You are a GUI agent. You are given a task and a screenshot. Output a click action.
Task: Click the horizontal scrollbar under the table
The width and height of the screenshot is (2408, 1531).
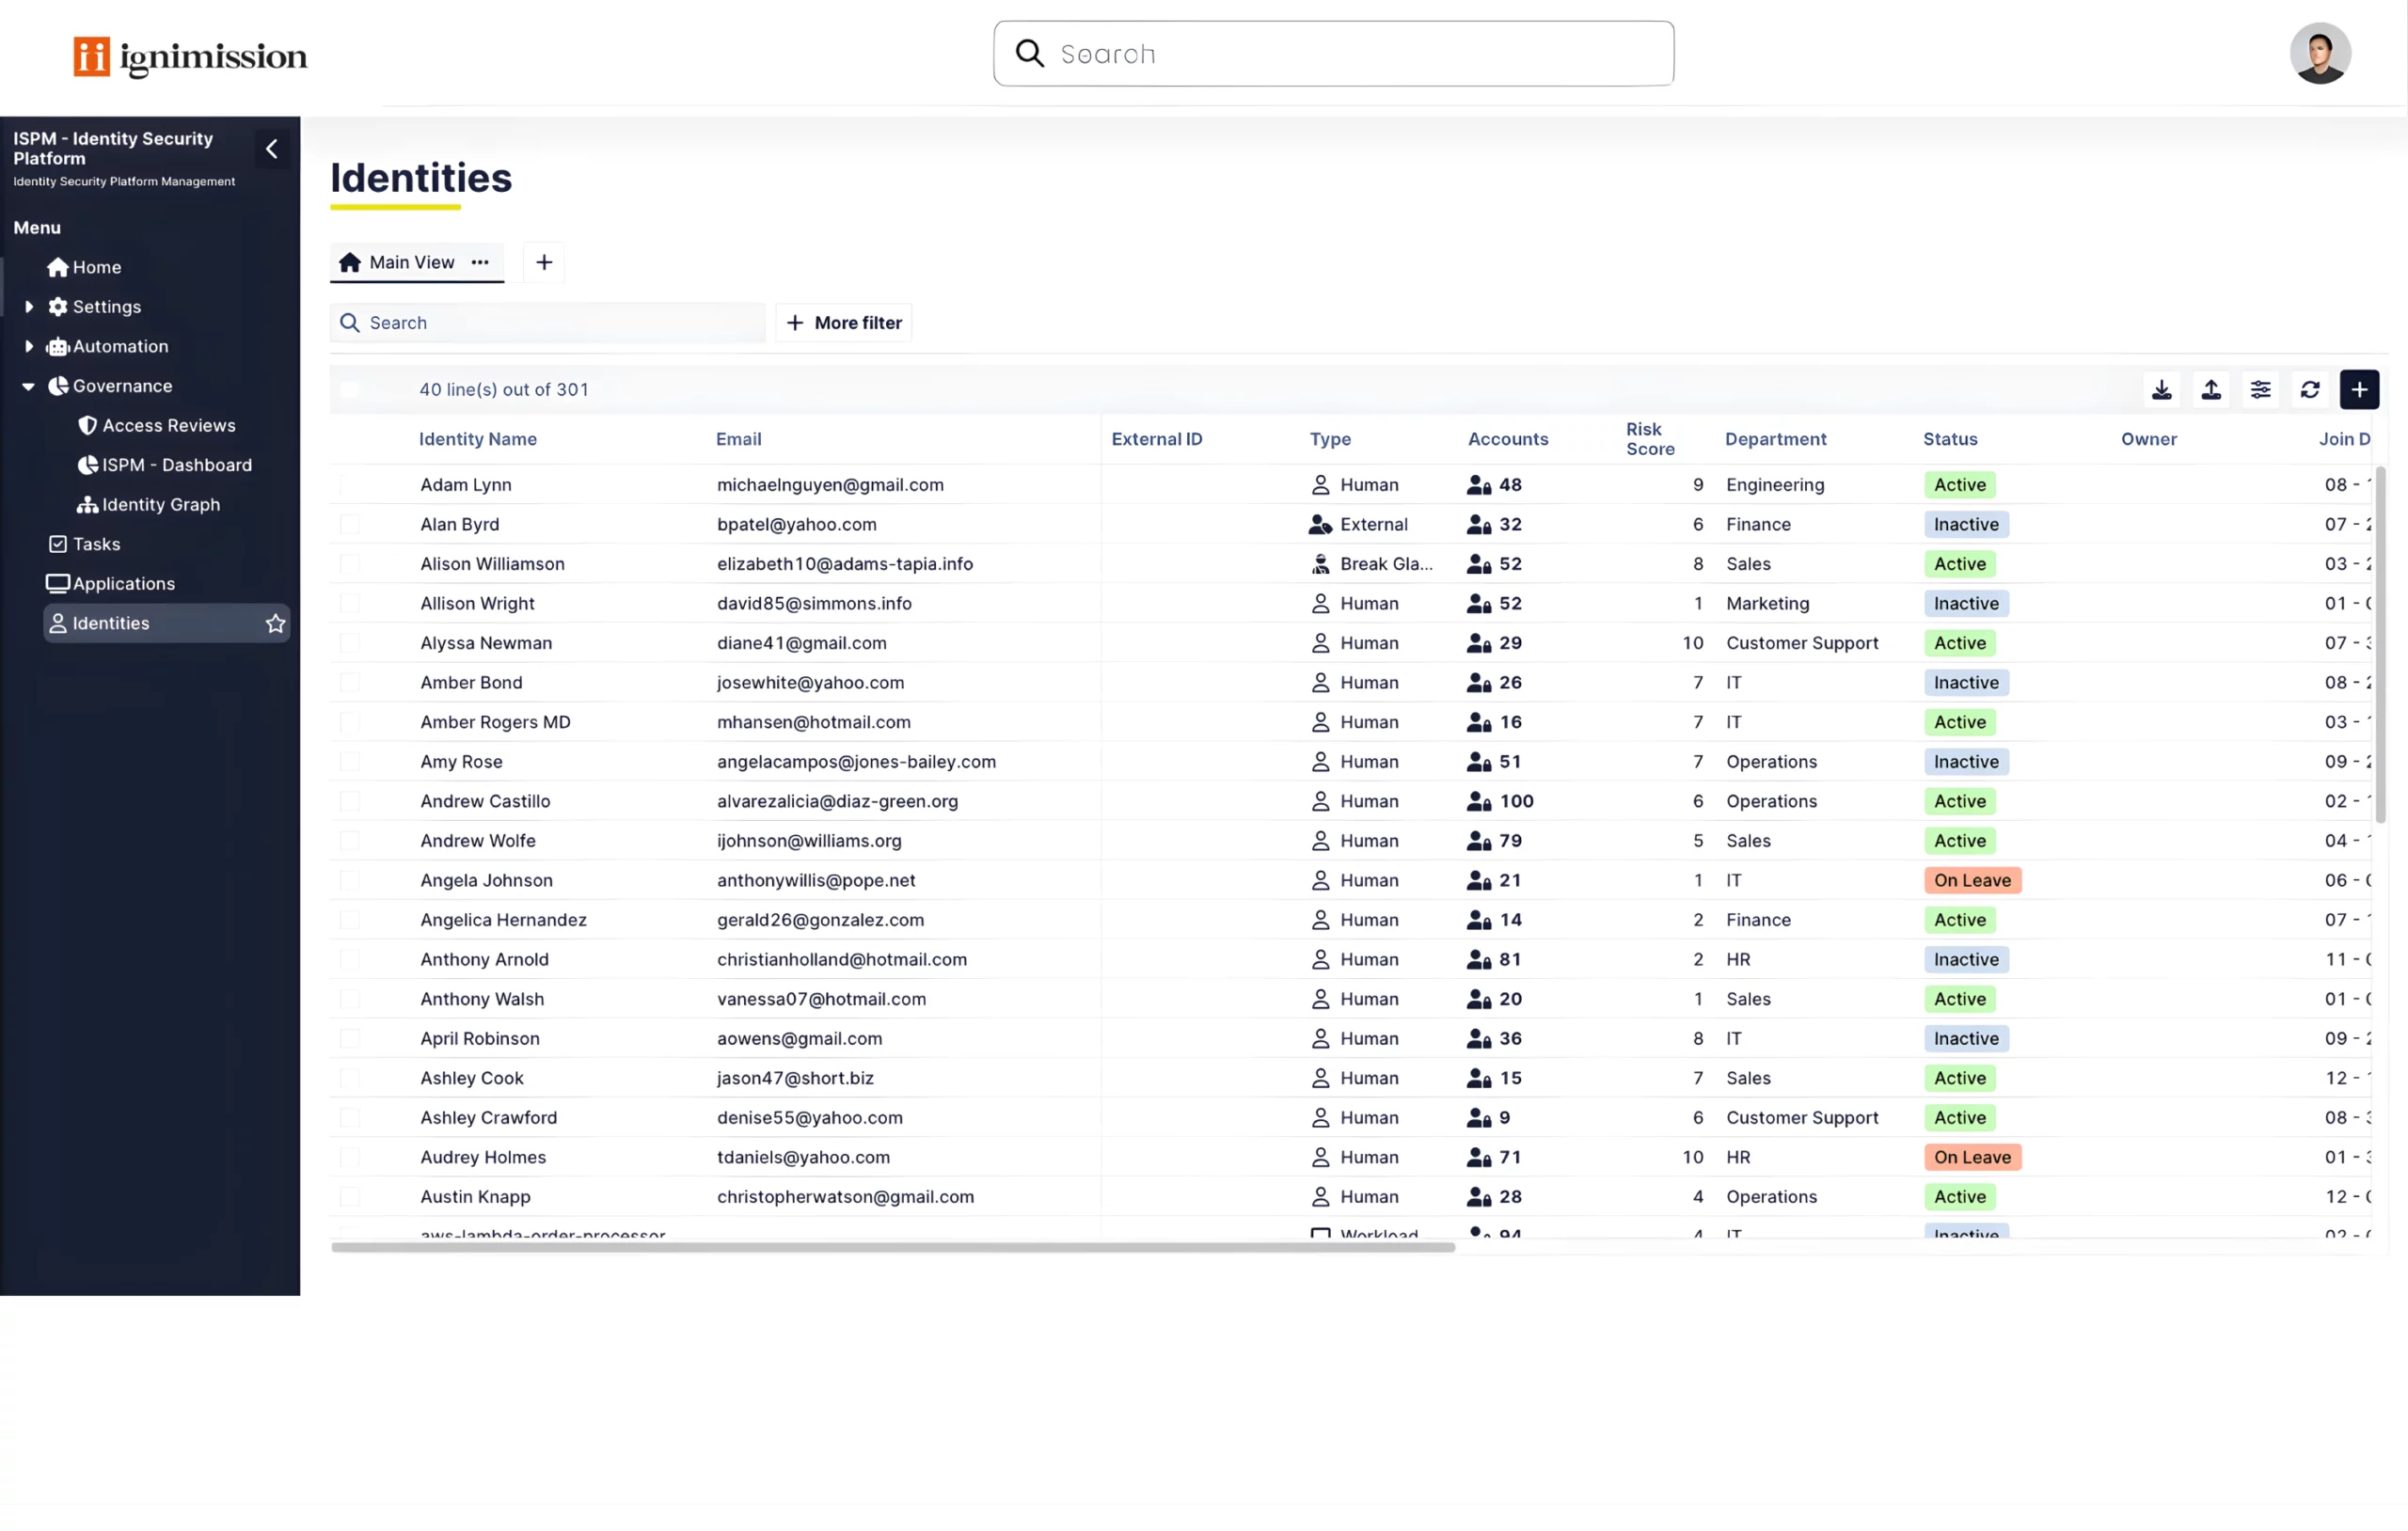coord(892,1247)
